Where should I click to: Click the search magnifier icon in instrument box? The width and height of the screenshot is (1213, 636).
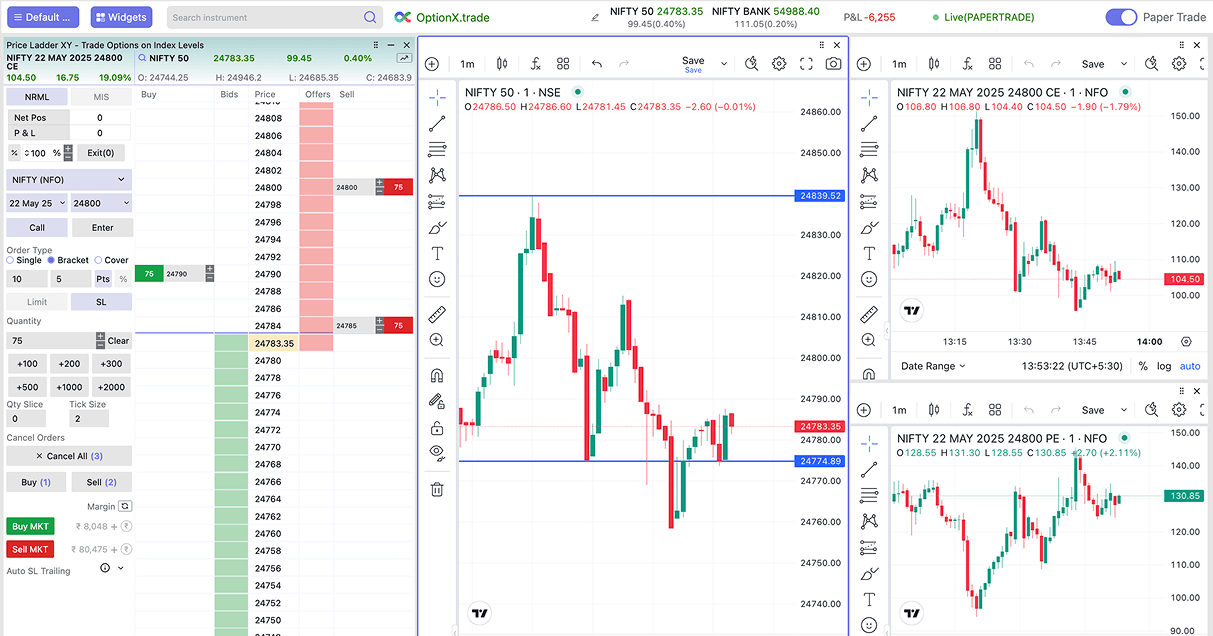370,18
